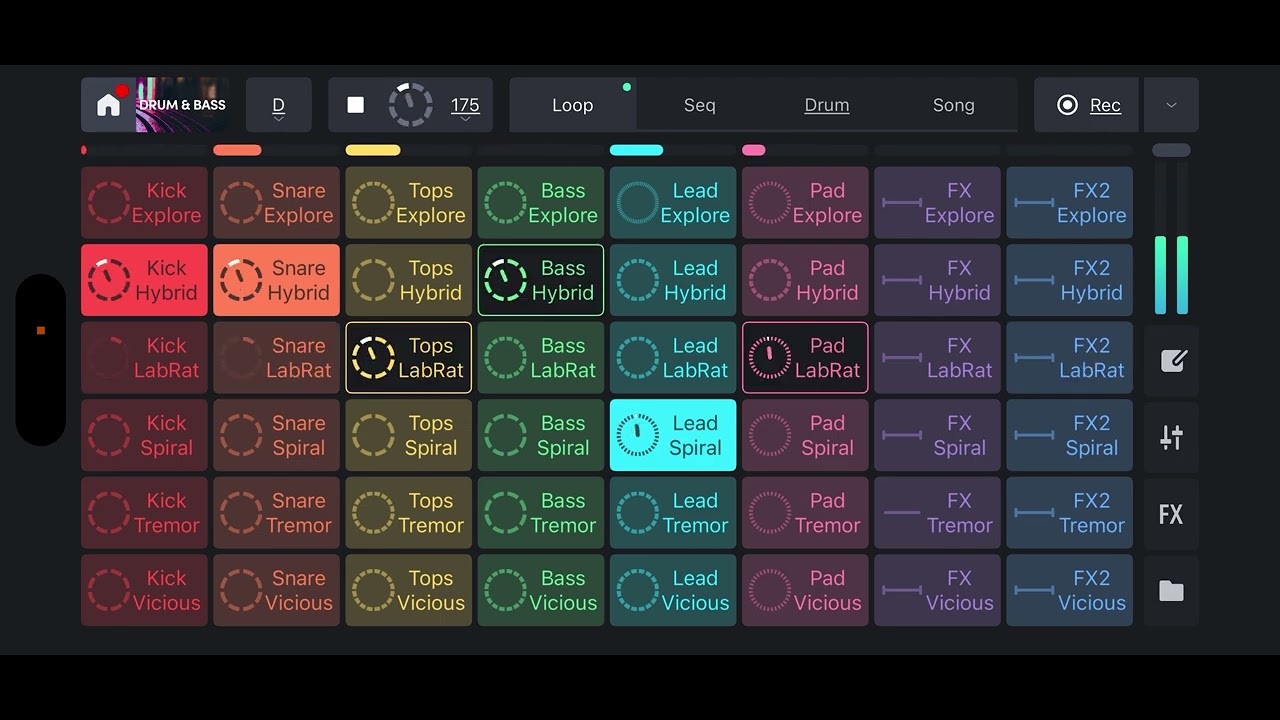The height and width of the screenshot is (720, 1280).
Task: Click the Bass Spiral dashed circle icon
Action: tap(505, 436)
